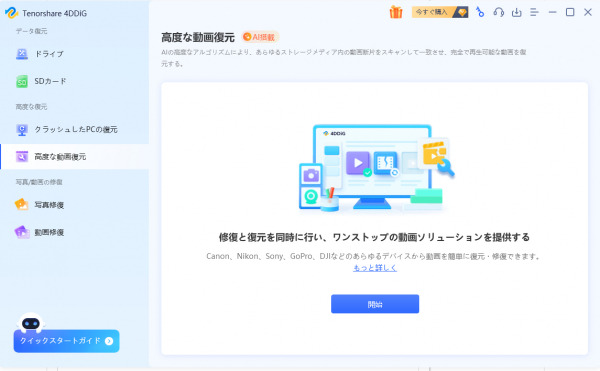Click the AI搭載 badge
The height and width of the screenshot is (371, 600).
[x=260, y=37]
